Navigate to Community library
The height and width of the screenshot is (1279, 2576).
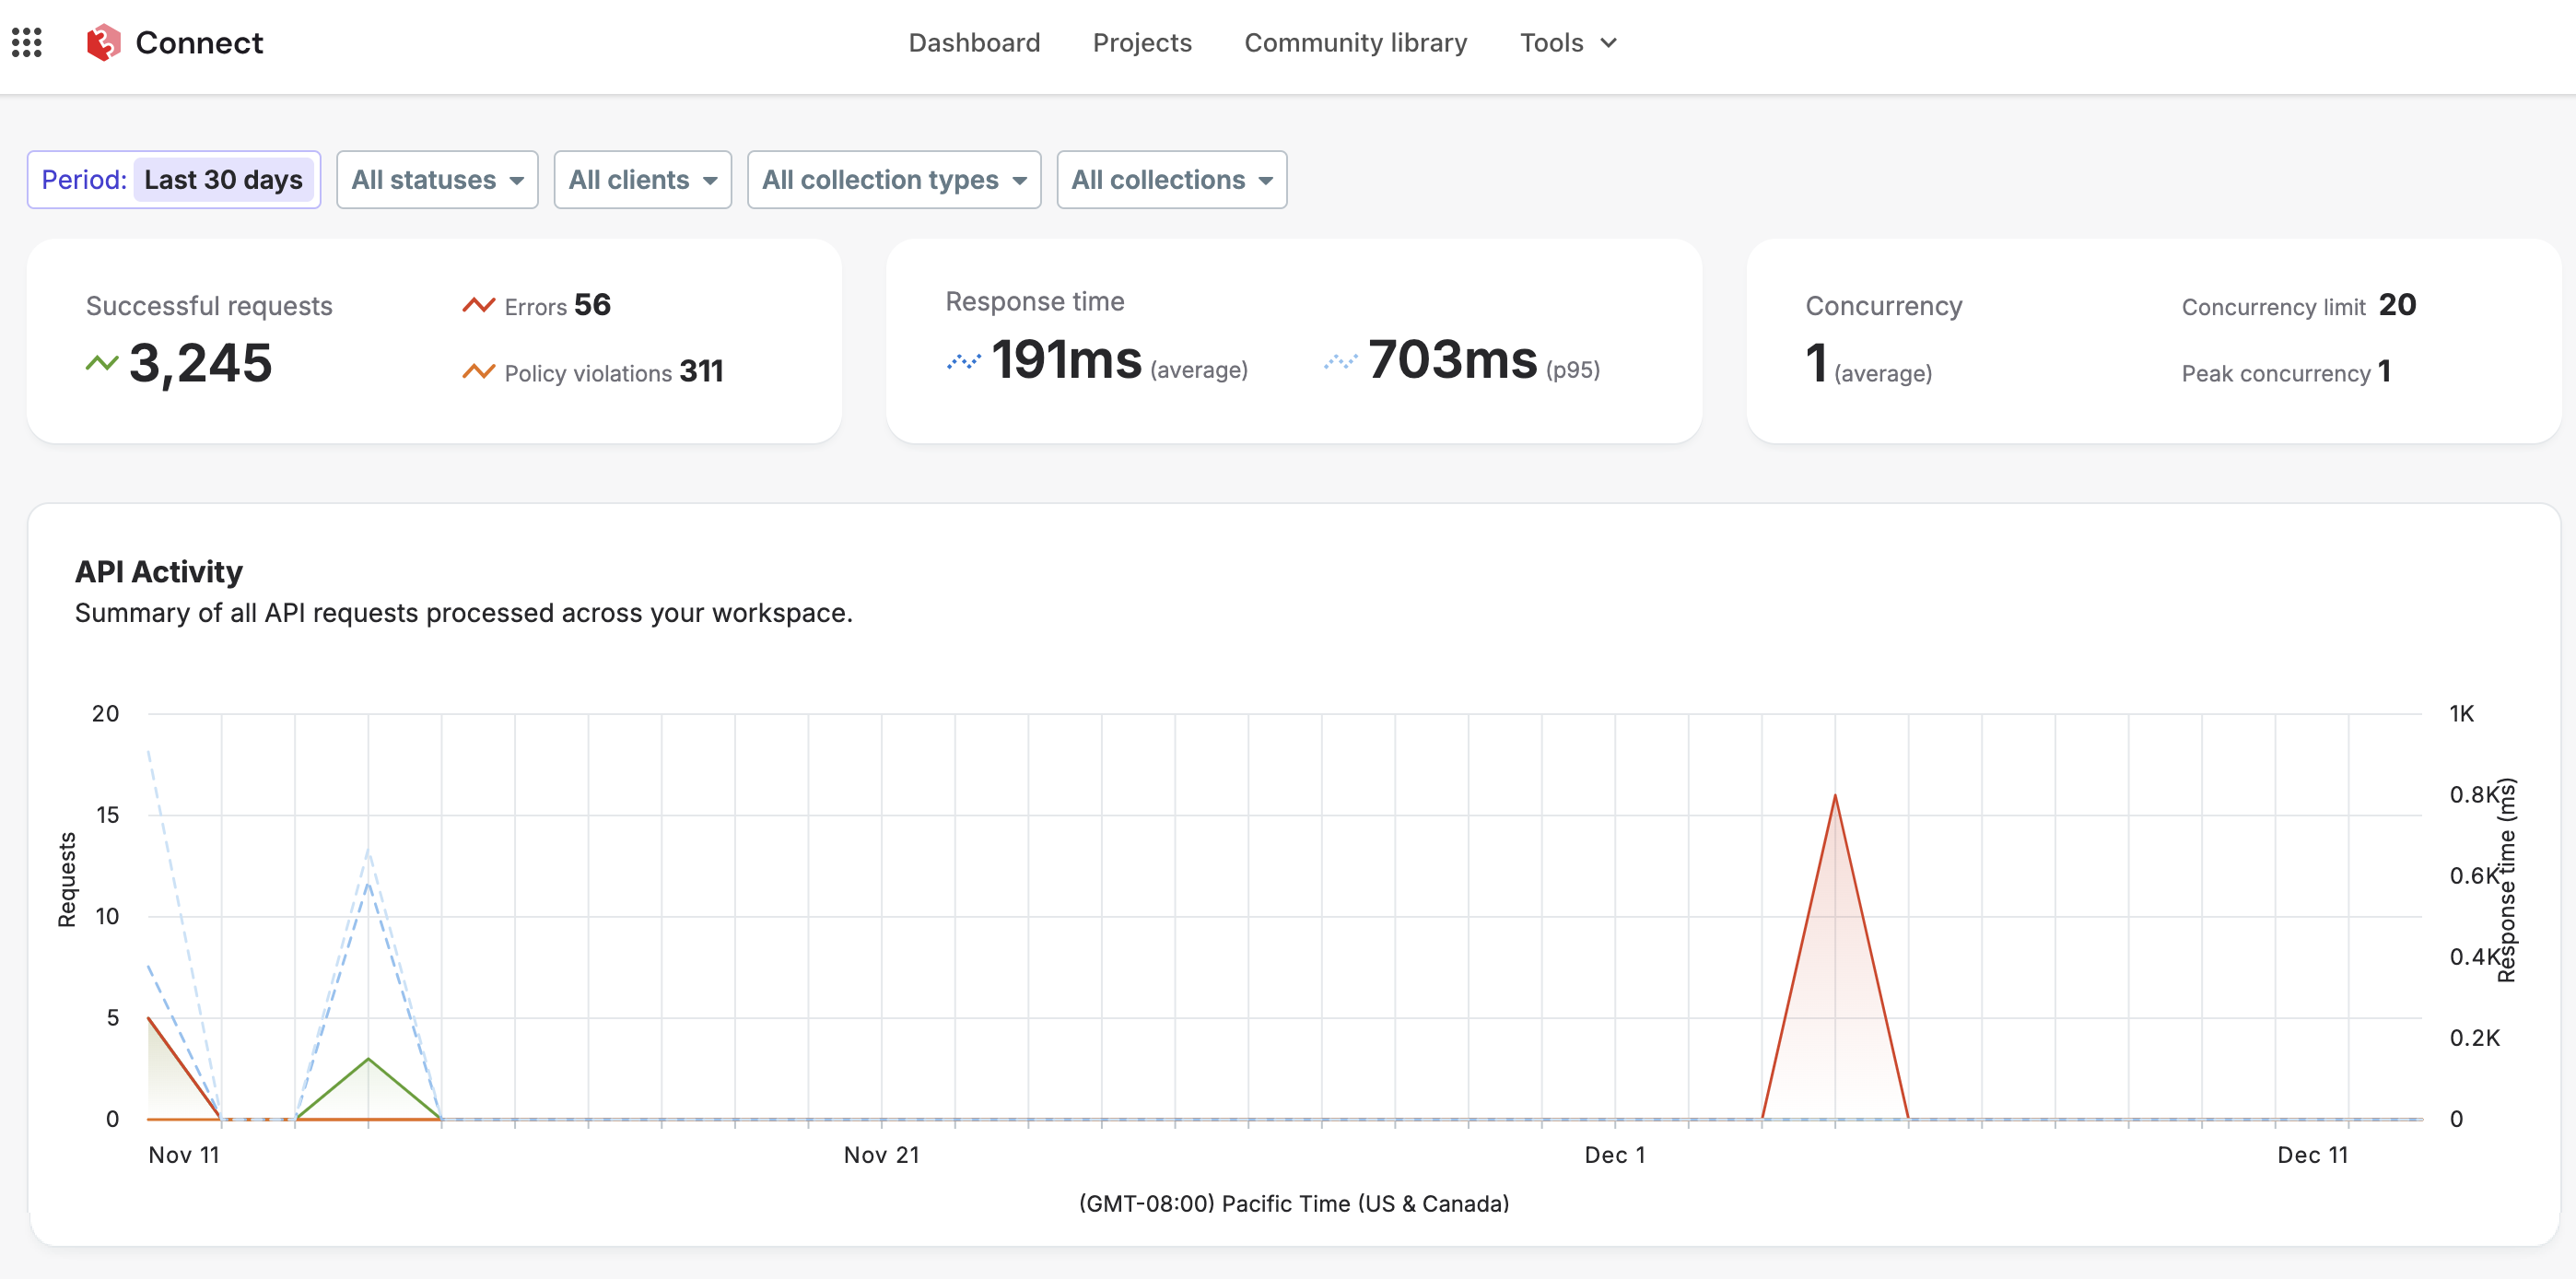(1355, 42)
